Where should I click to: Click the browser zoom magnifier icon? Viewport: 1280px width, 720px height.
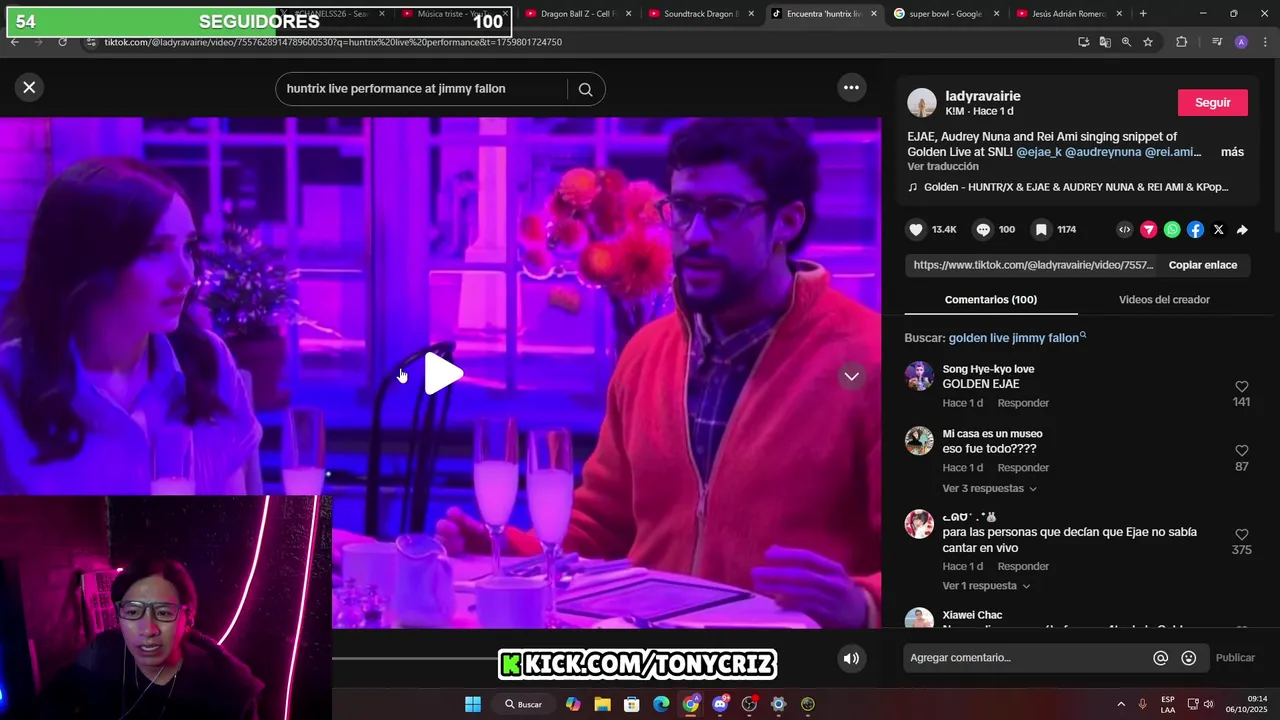(1126, 42)
